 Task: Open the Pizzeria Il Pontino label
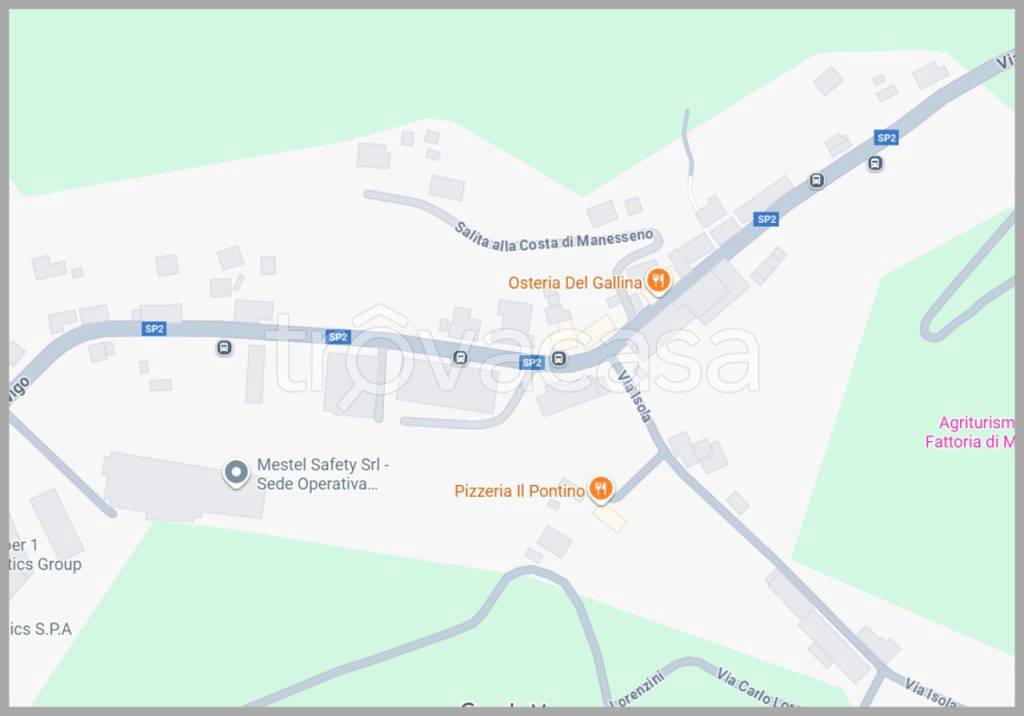pyautogui.click(x=519, y=491)
